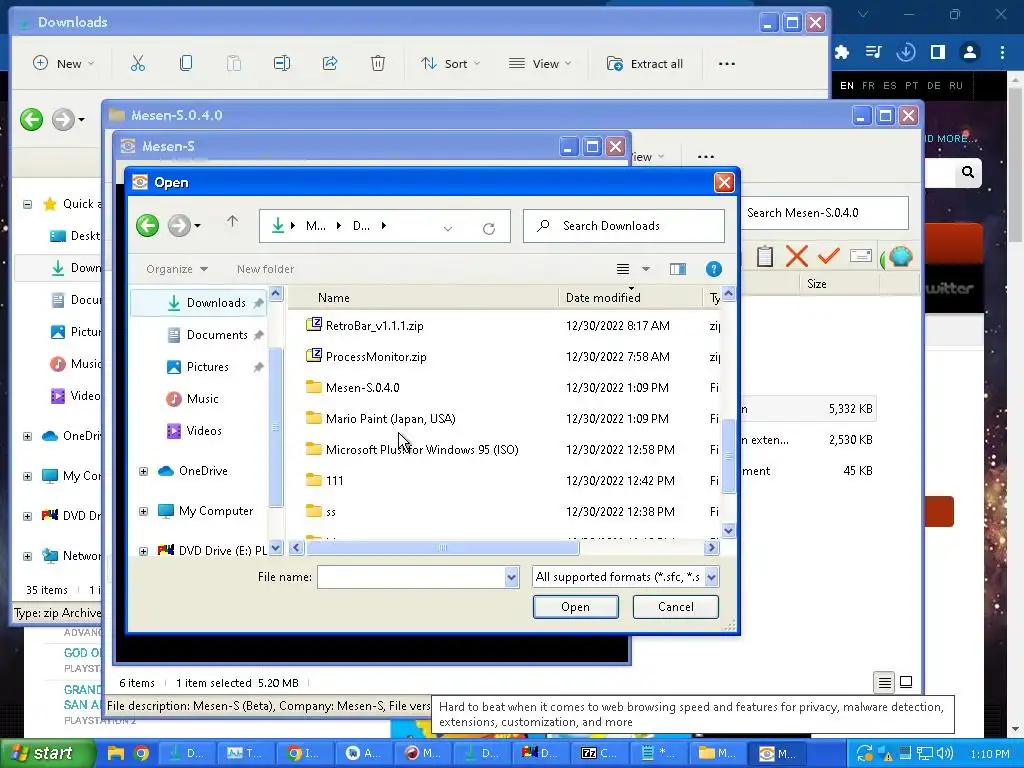Click the Search Mesen-S.0.4.0 field
The image size is (1024, 768).
click(x=824, y=213)
